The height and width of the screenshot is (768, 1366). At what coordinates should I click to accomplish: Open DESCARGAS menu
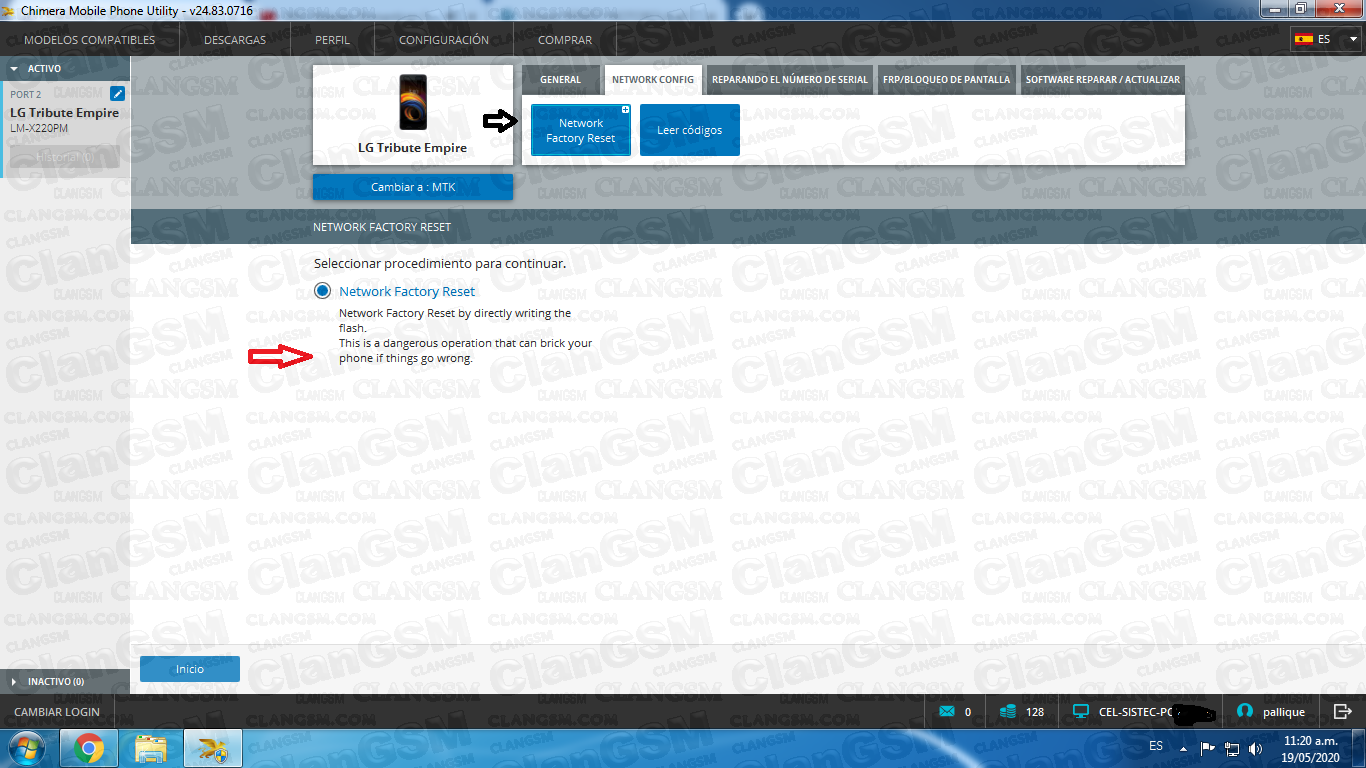coord(235,40)
